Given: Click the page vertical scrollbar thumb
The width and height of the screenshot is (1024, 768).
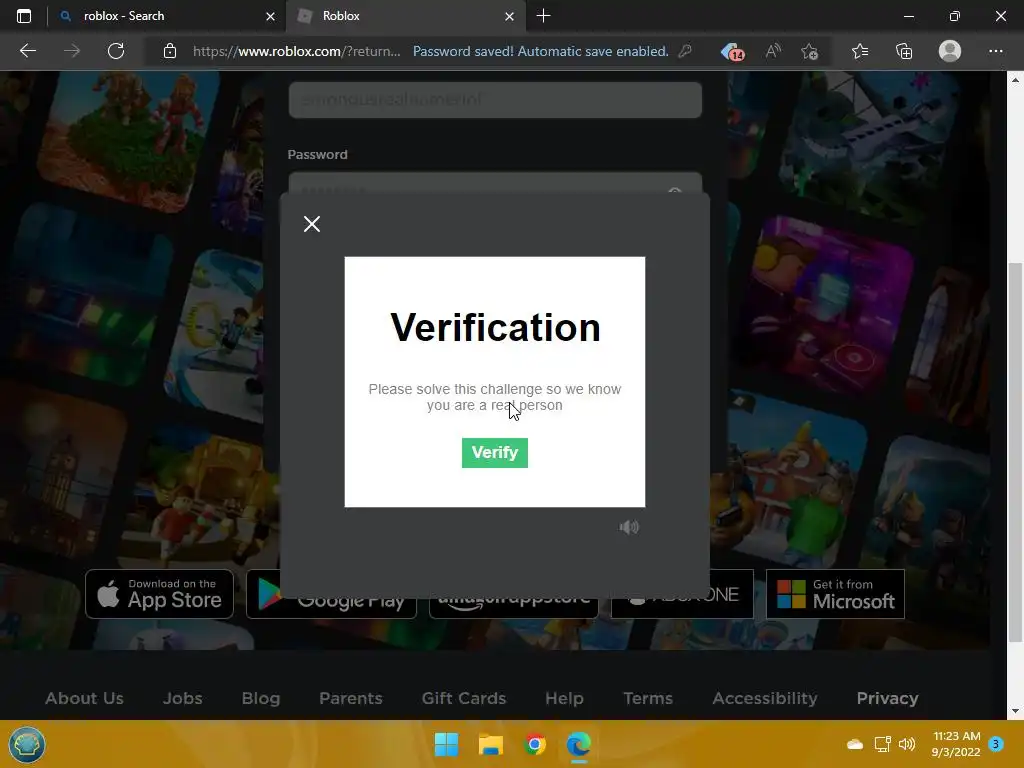Looking at the screenshot, I should tap(1015, 452).
